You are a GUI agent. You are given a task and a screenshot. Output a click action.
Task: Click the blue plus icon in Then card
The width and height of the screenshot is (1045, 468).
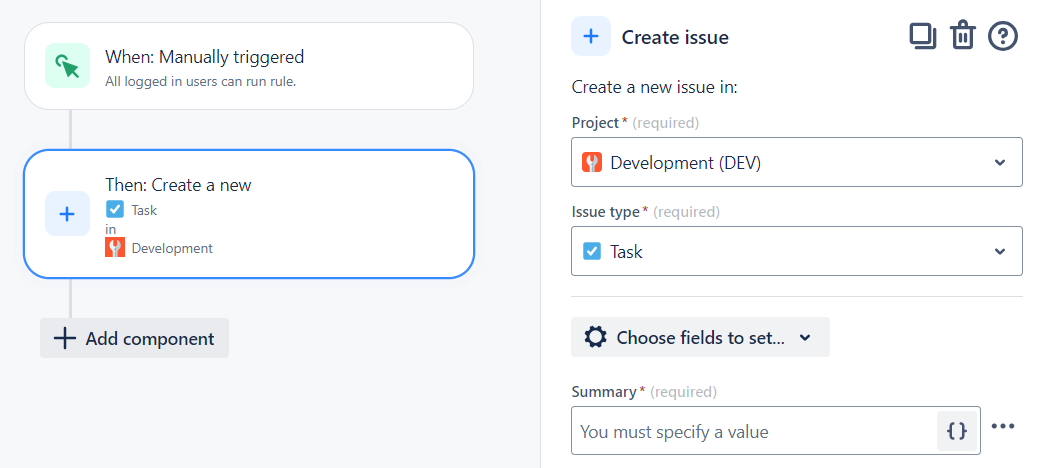tap(67, 213)
